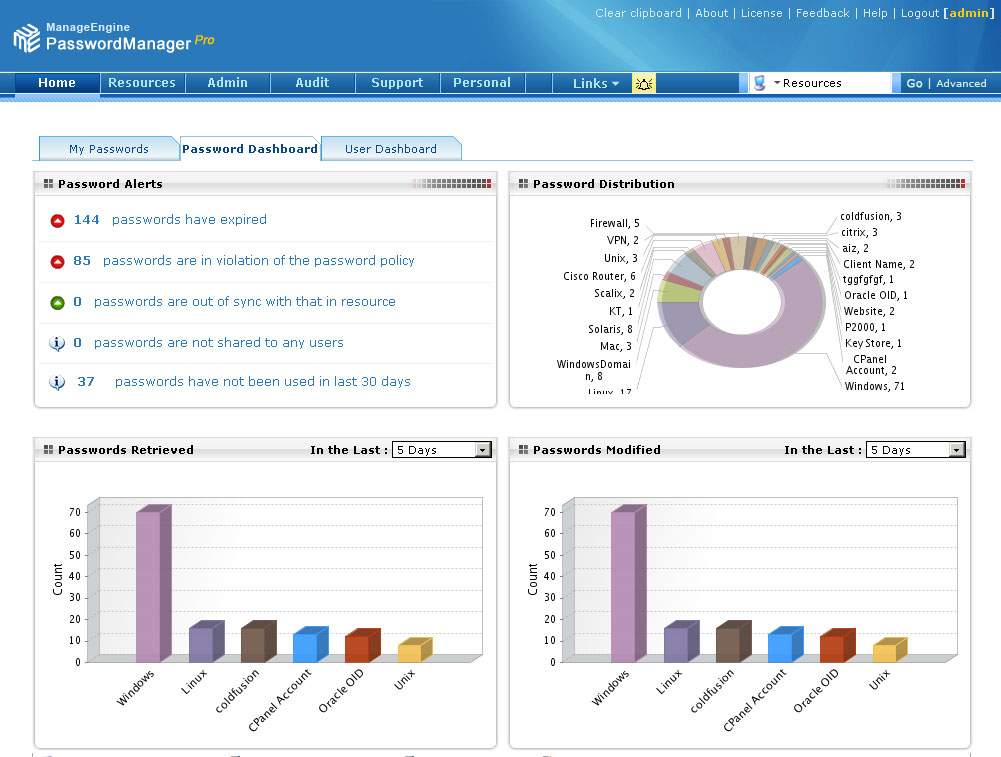Click the computer icon in search box

point(760,84)
